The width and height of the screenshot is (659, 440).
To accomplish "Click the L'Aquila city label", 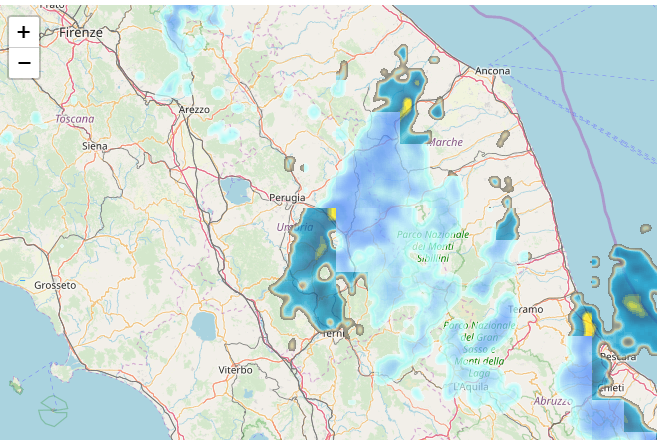I will click(470, 387).
